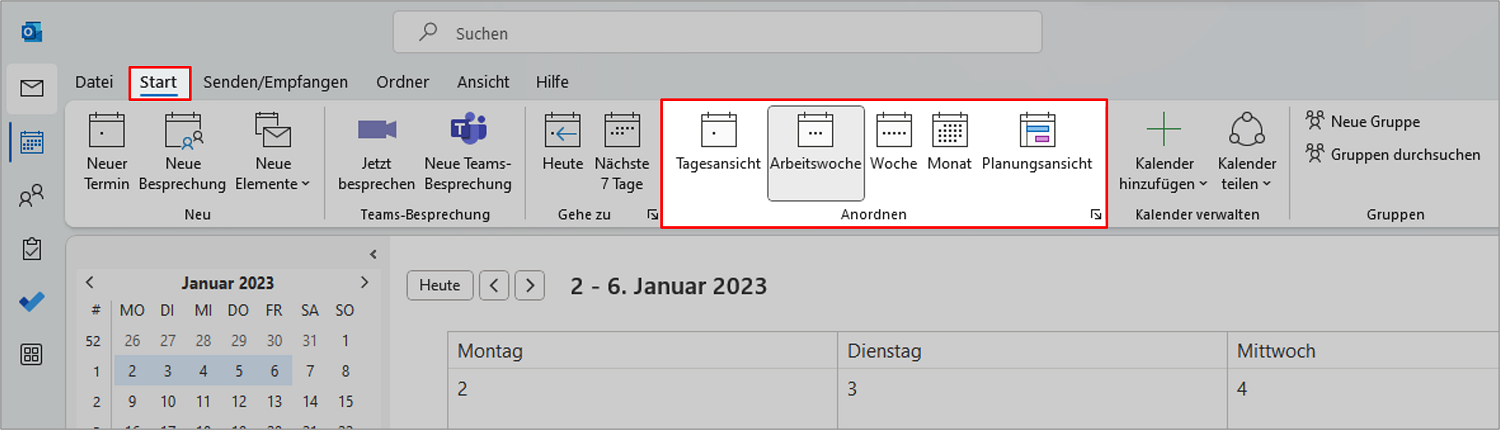Open the Ansicht ribbon tab
This screenshot has width=1500, height=430.
coord(483,82)
